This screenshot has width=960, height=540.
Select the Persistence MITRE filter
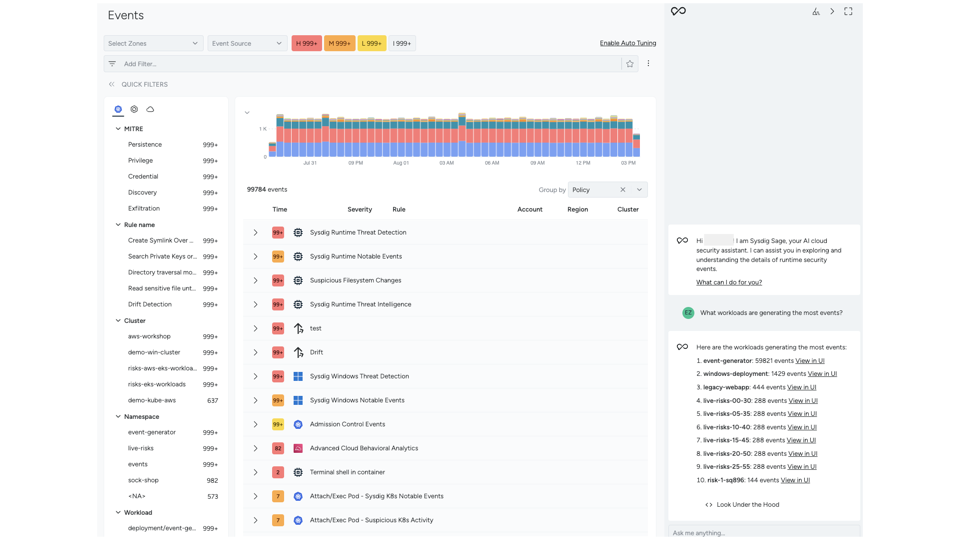click(145, 145)
